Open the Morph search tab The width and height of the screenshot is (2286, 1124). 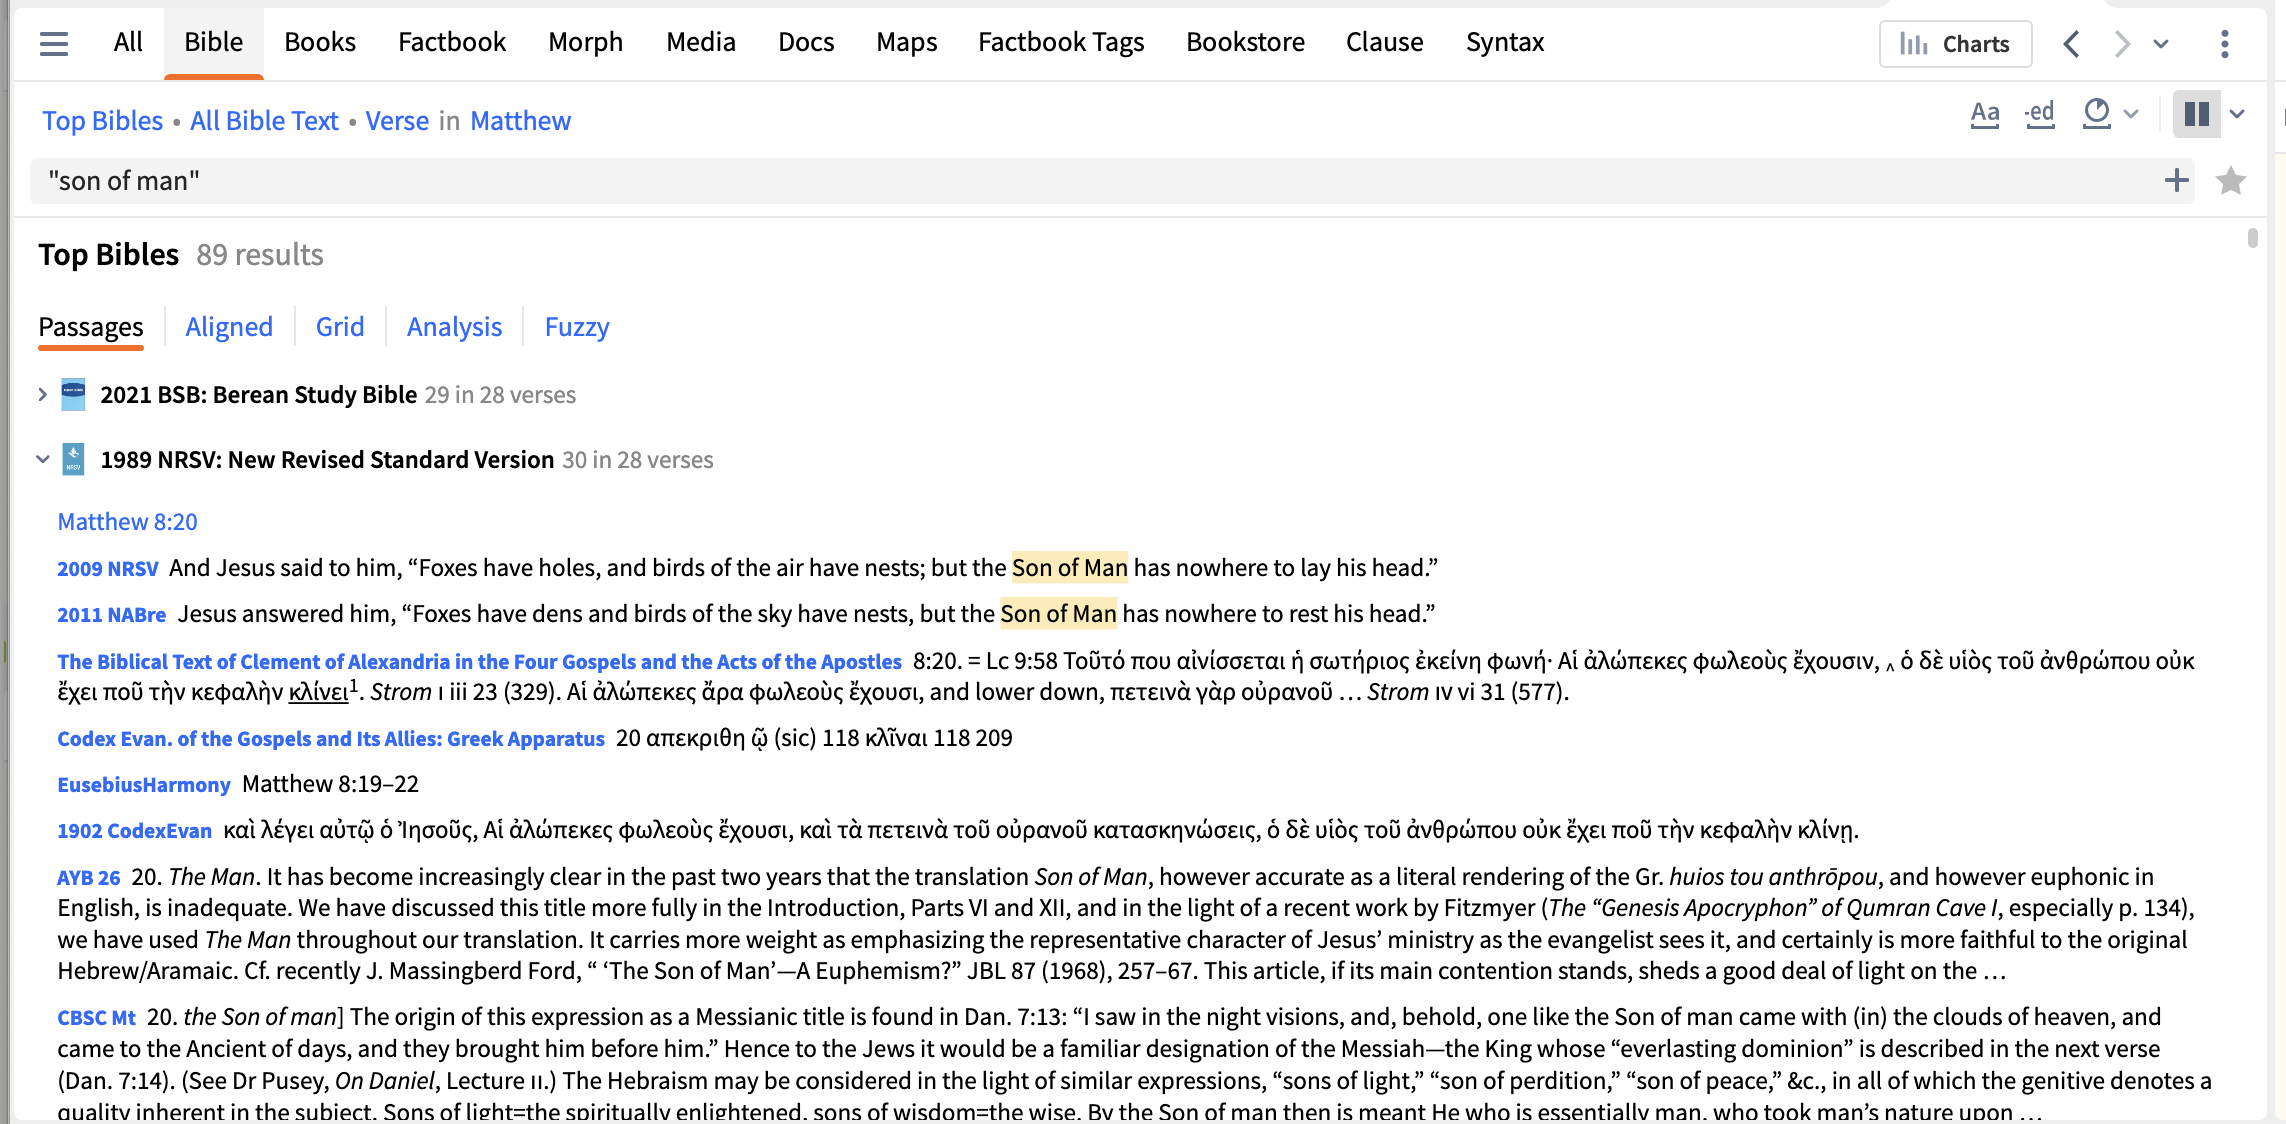coord(585,41)
